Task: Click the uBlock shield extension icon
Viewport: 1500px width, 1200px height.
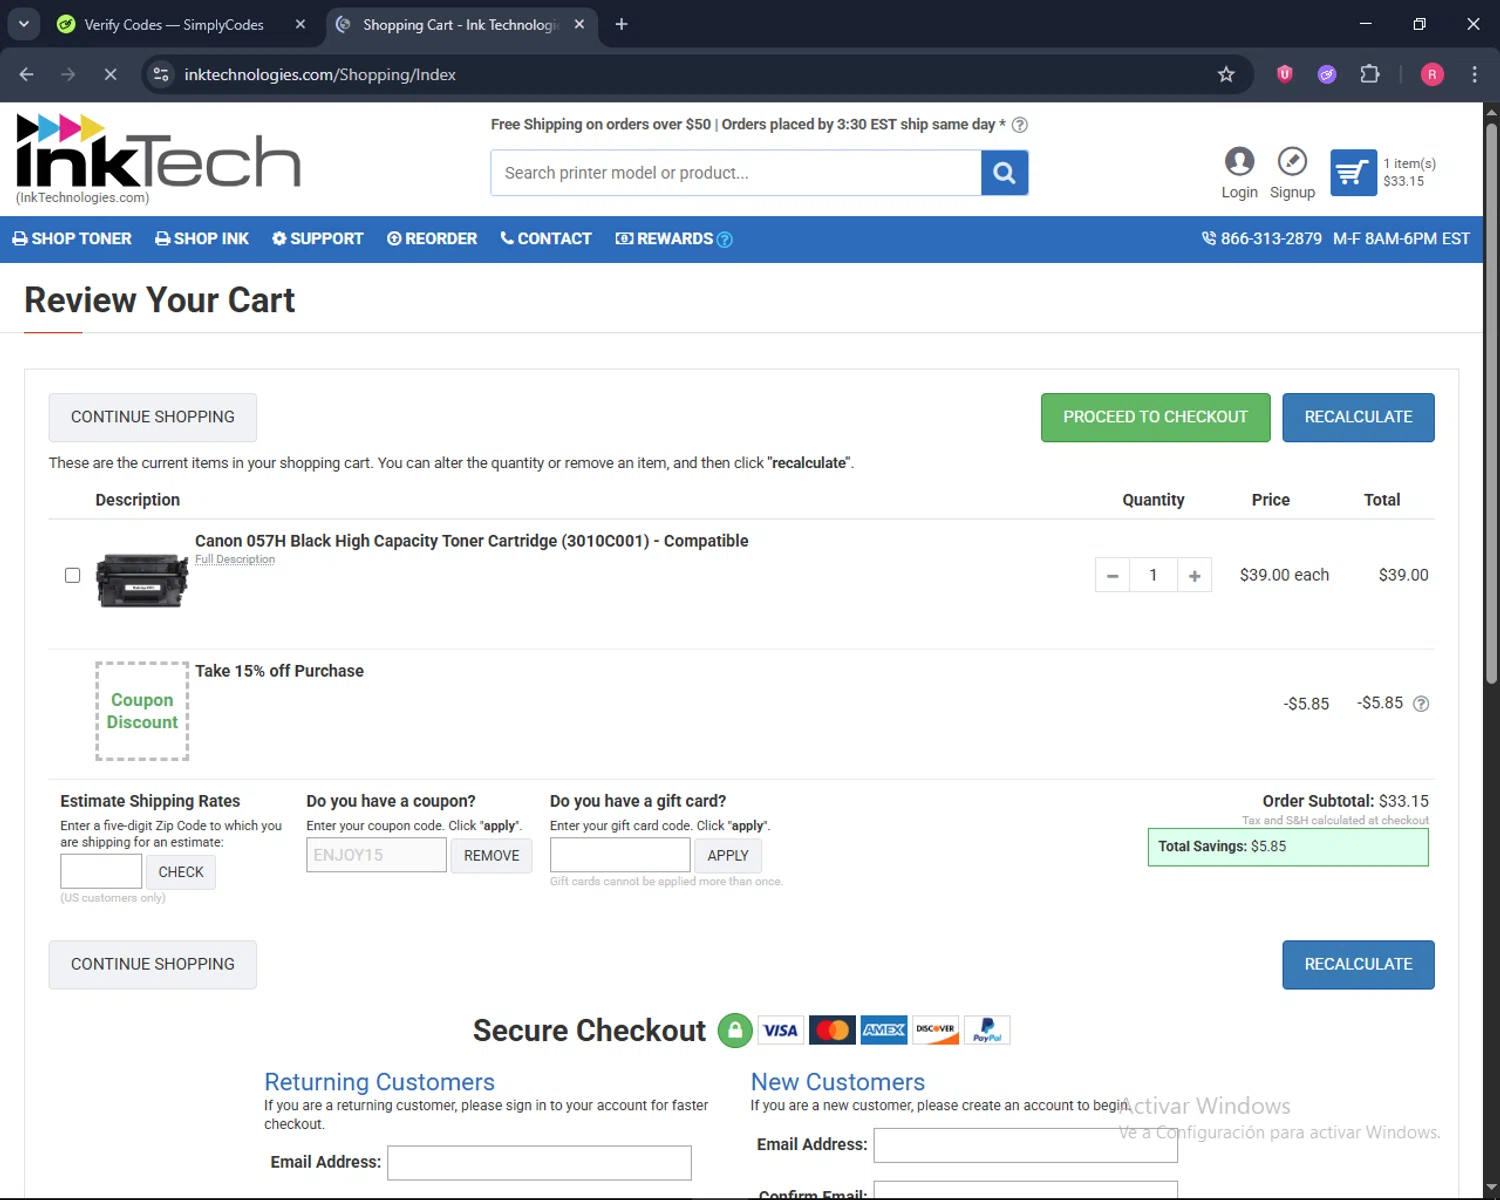Action: point(1285,74)
